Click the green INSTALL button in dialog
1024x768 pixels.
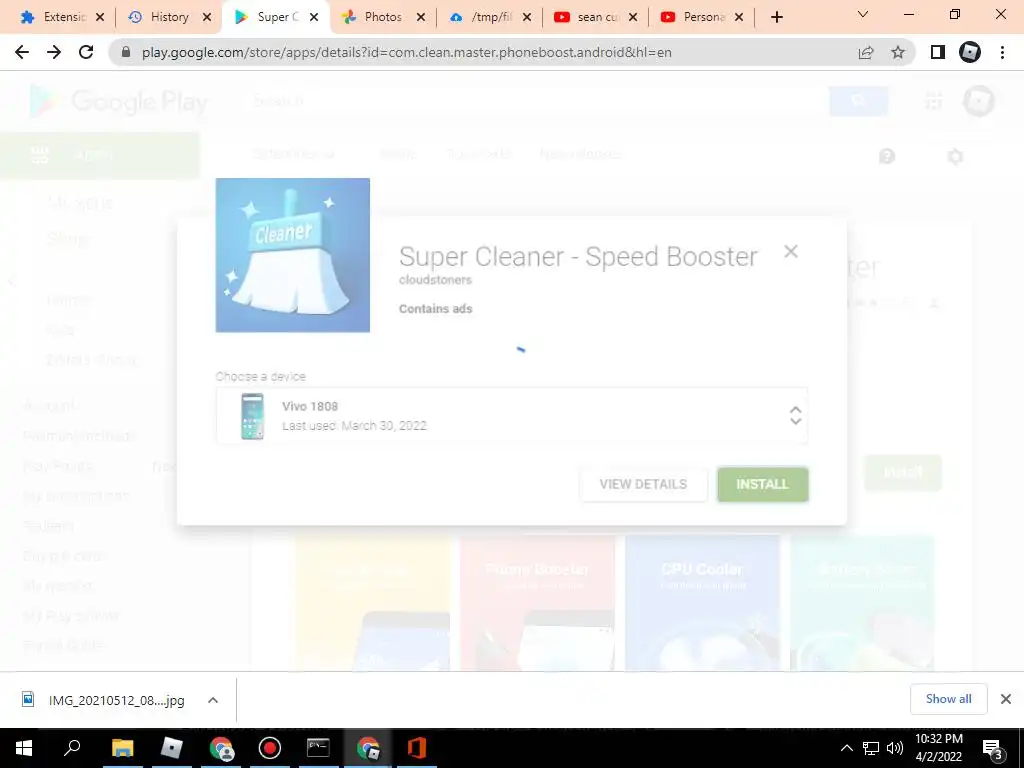[x=763, y=484]
